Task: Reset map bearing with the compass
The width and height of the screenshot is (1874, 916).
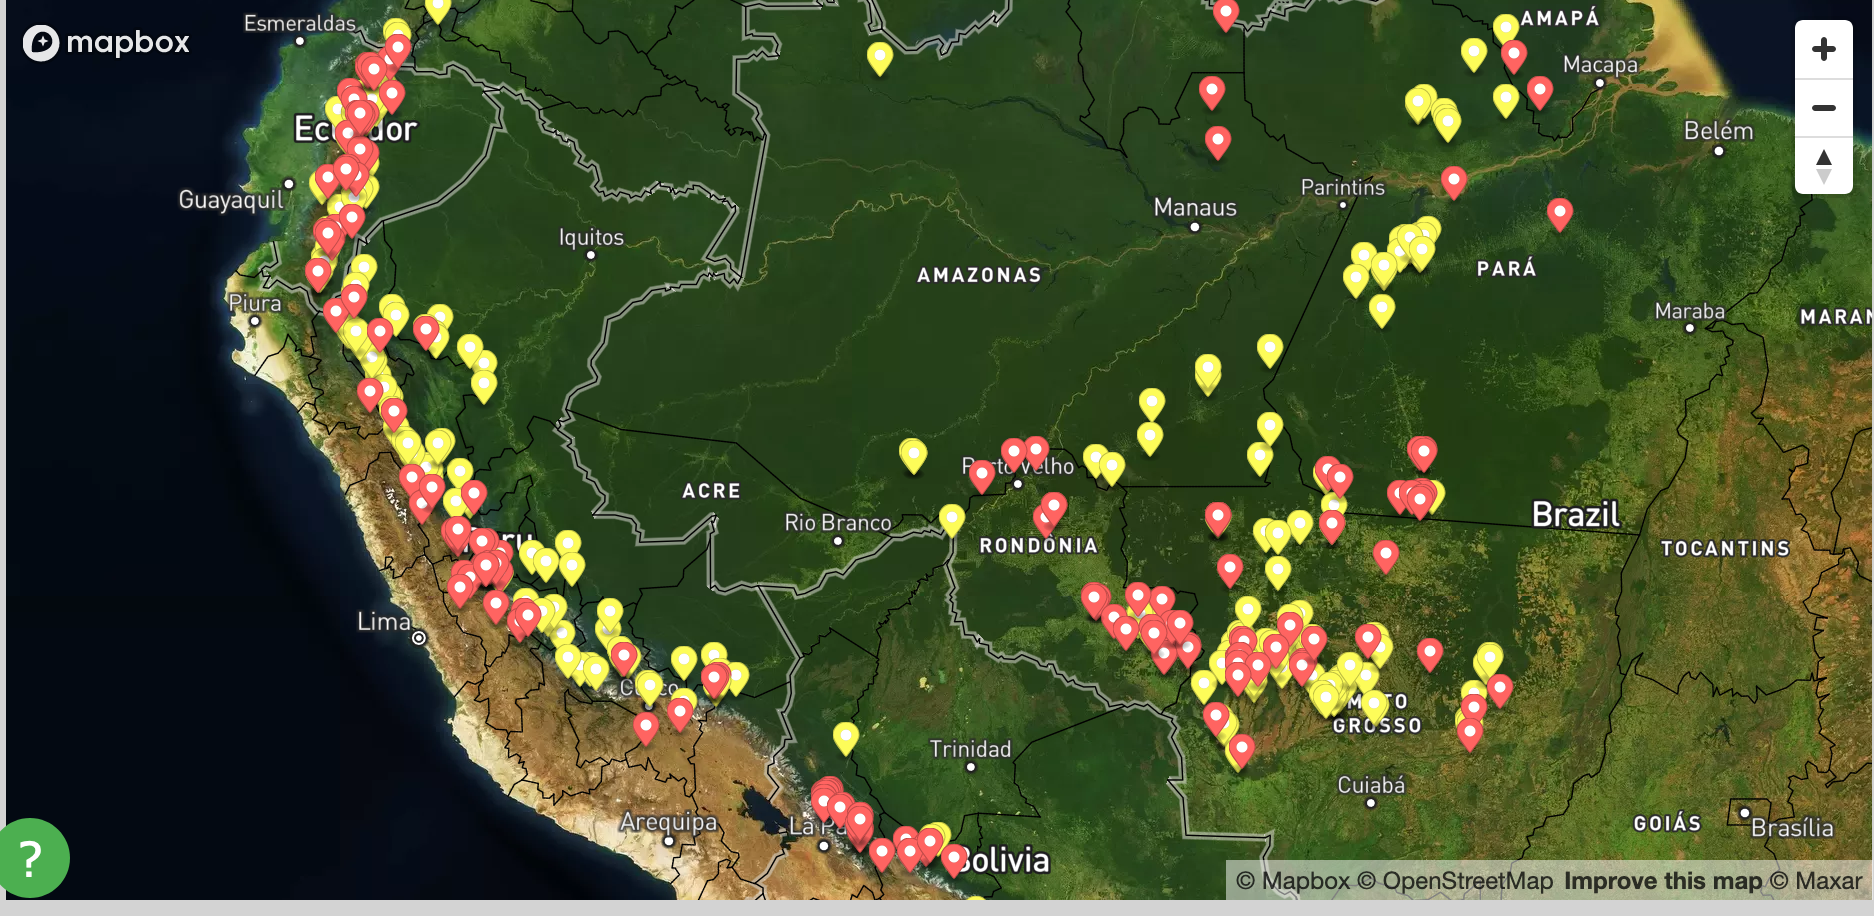Action: pos(1823,165)
